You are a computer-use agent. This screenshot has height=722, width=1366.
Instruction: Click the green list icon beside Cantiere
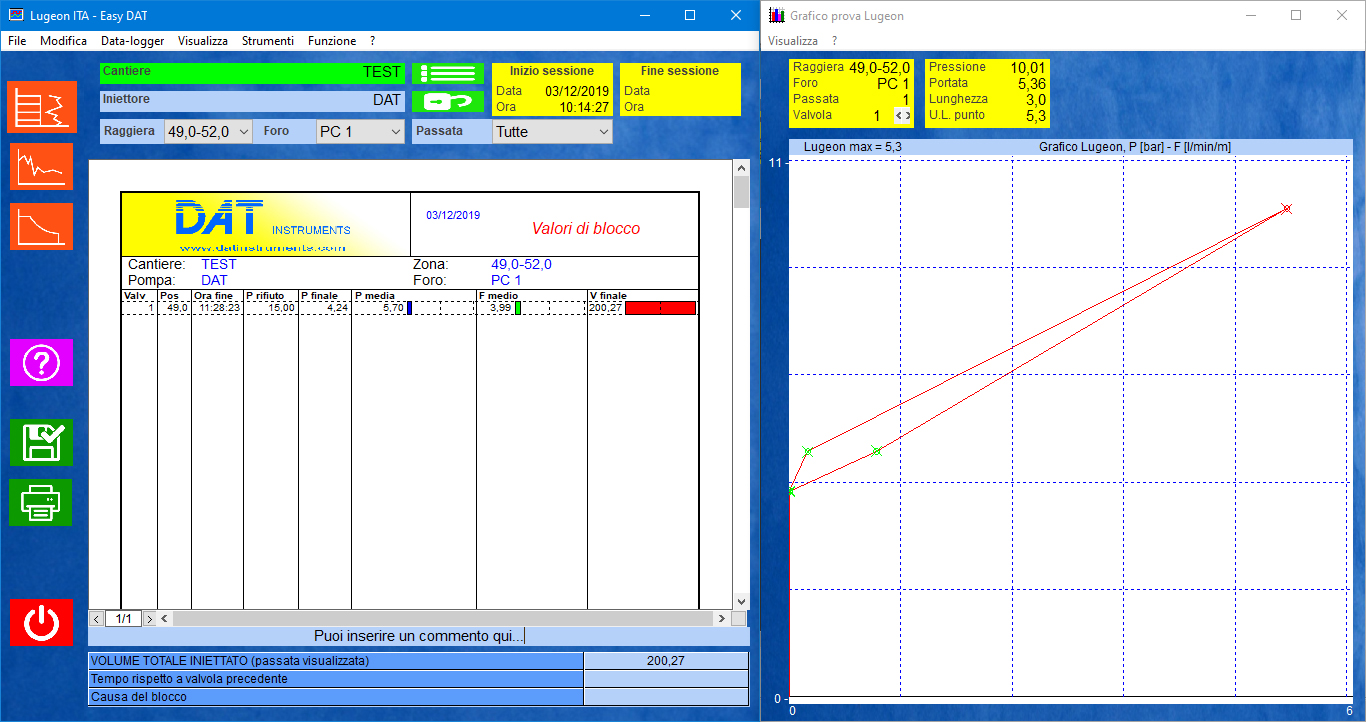point(447,73)
